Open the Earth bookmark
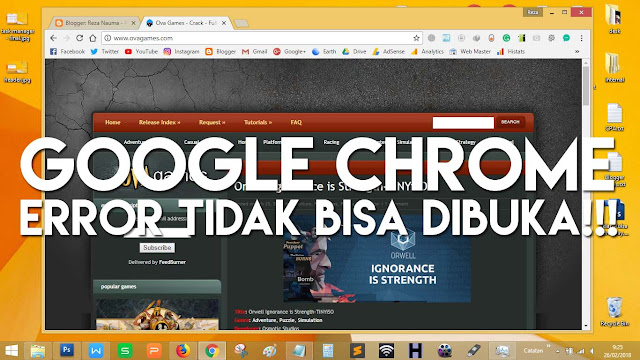 point(324,51)
